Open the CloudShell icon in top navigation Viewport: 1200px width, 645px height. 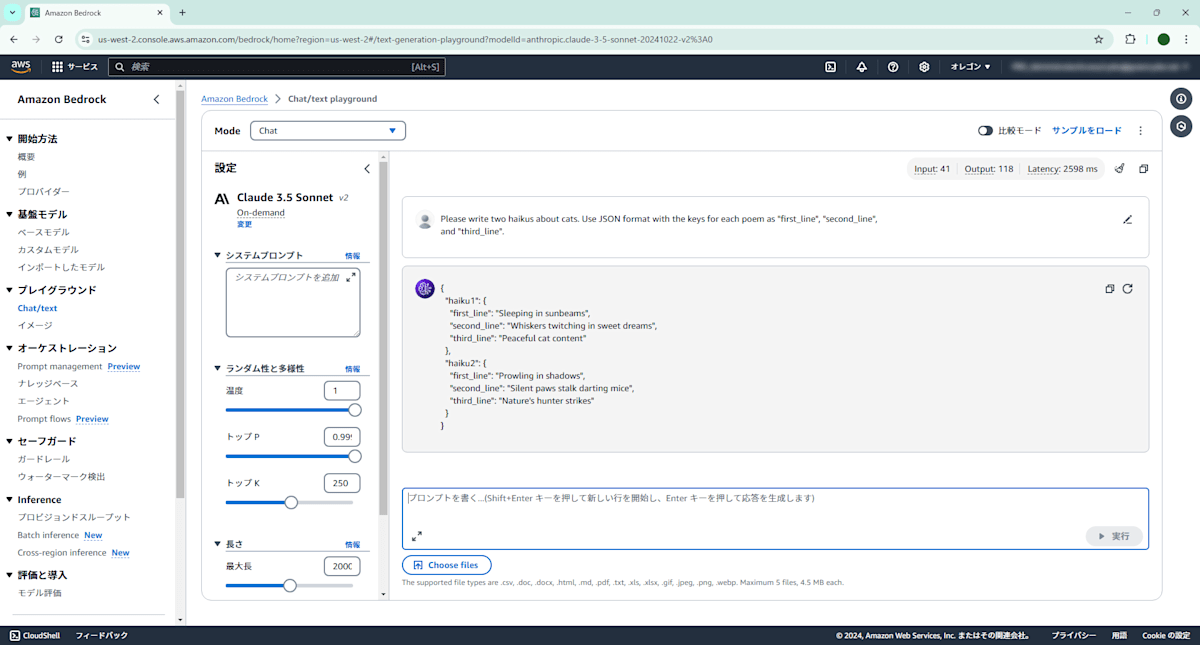[830, 67]
